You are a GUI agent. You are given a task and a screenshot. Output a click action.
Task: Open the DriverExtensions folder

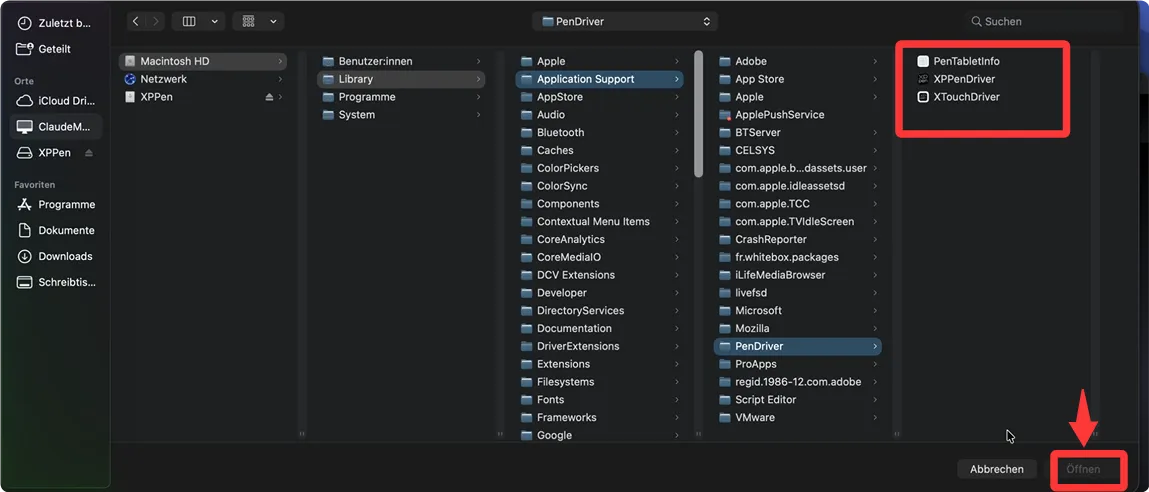pyautogui.click(x=599, y=346)
